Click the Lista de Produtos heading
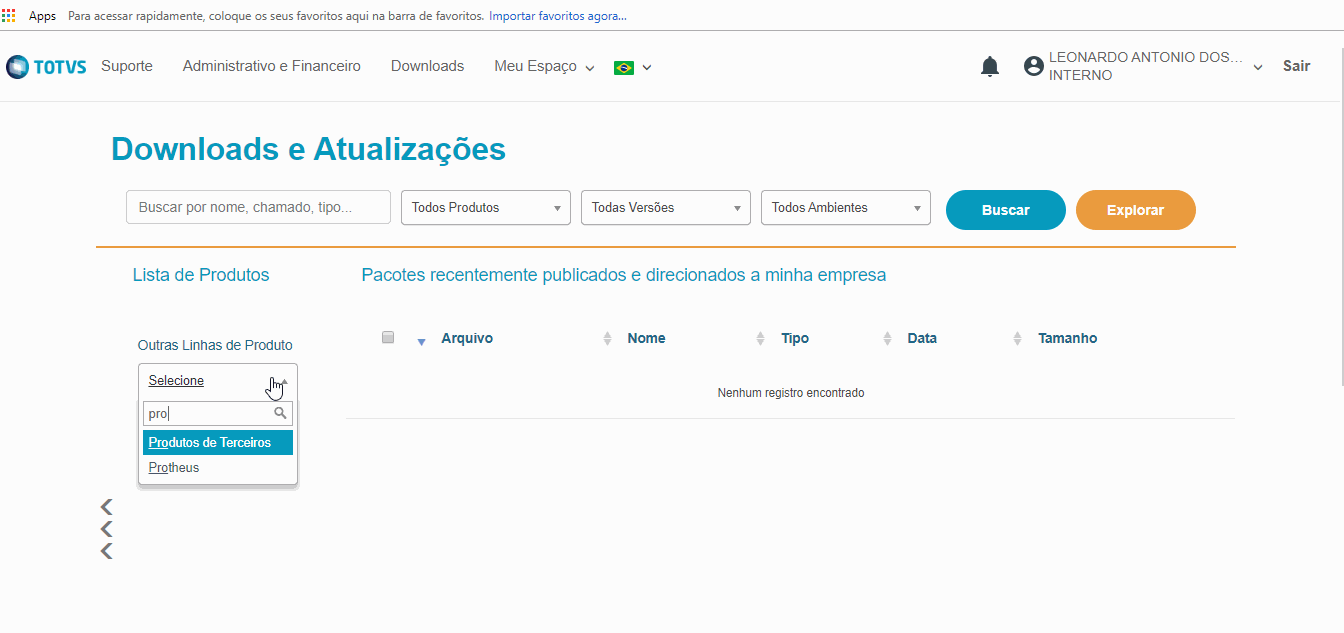 [x=201, y=275]
